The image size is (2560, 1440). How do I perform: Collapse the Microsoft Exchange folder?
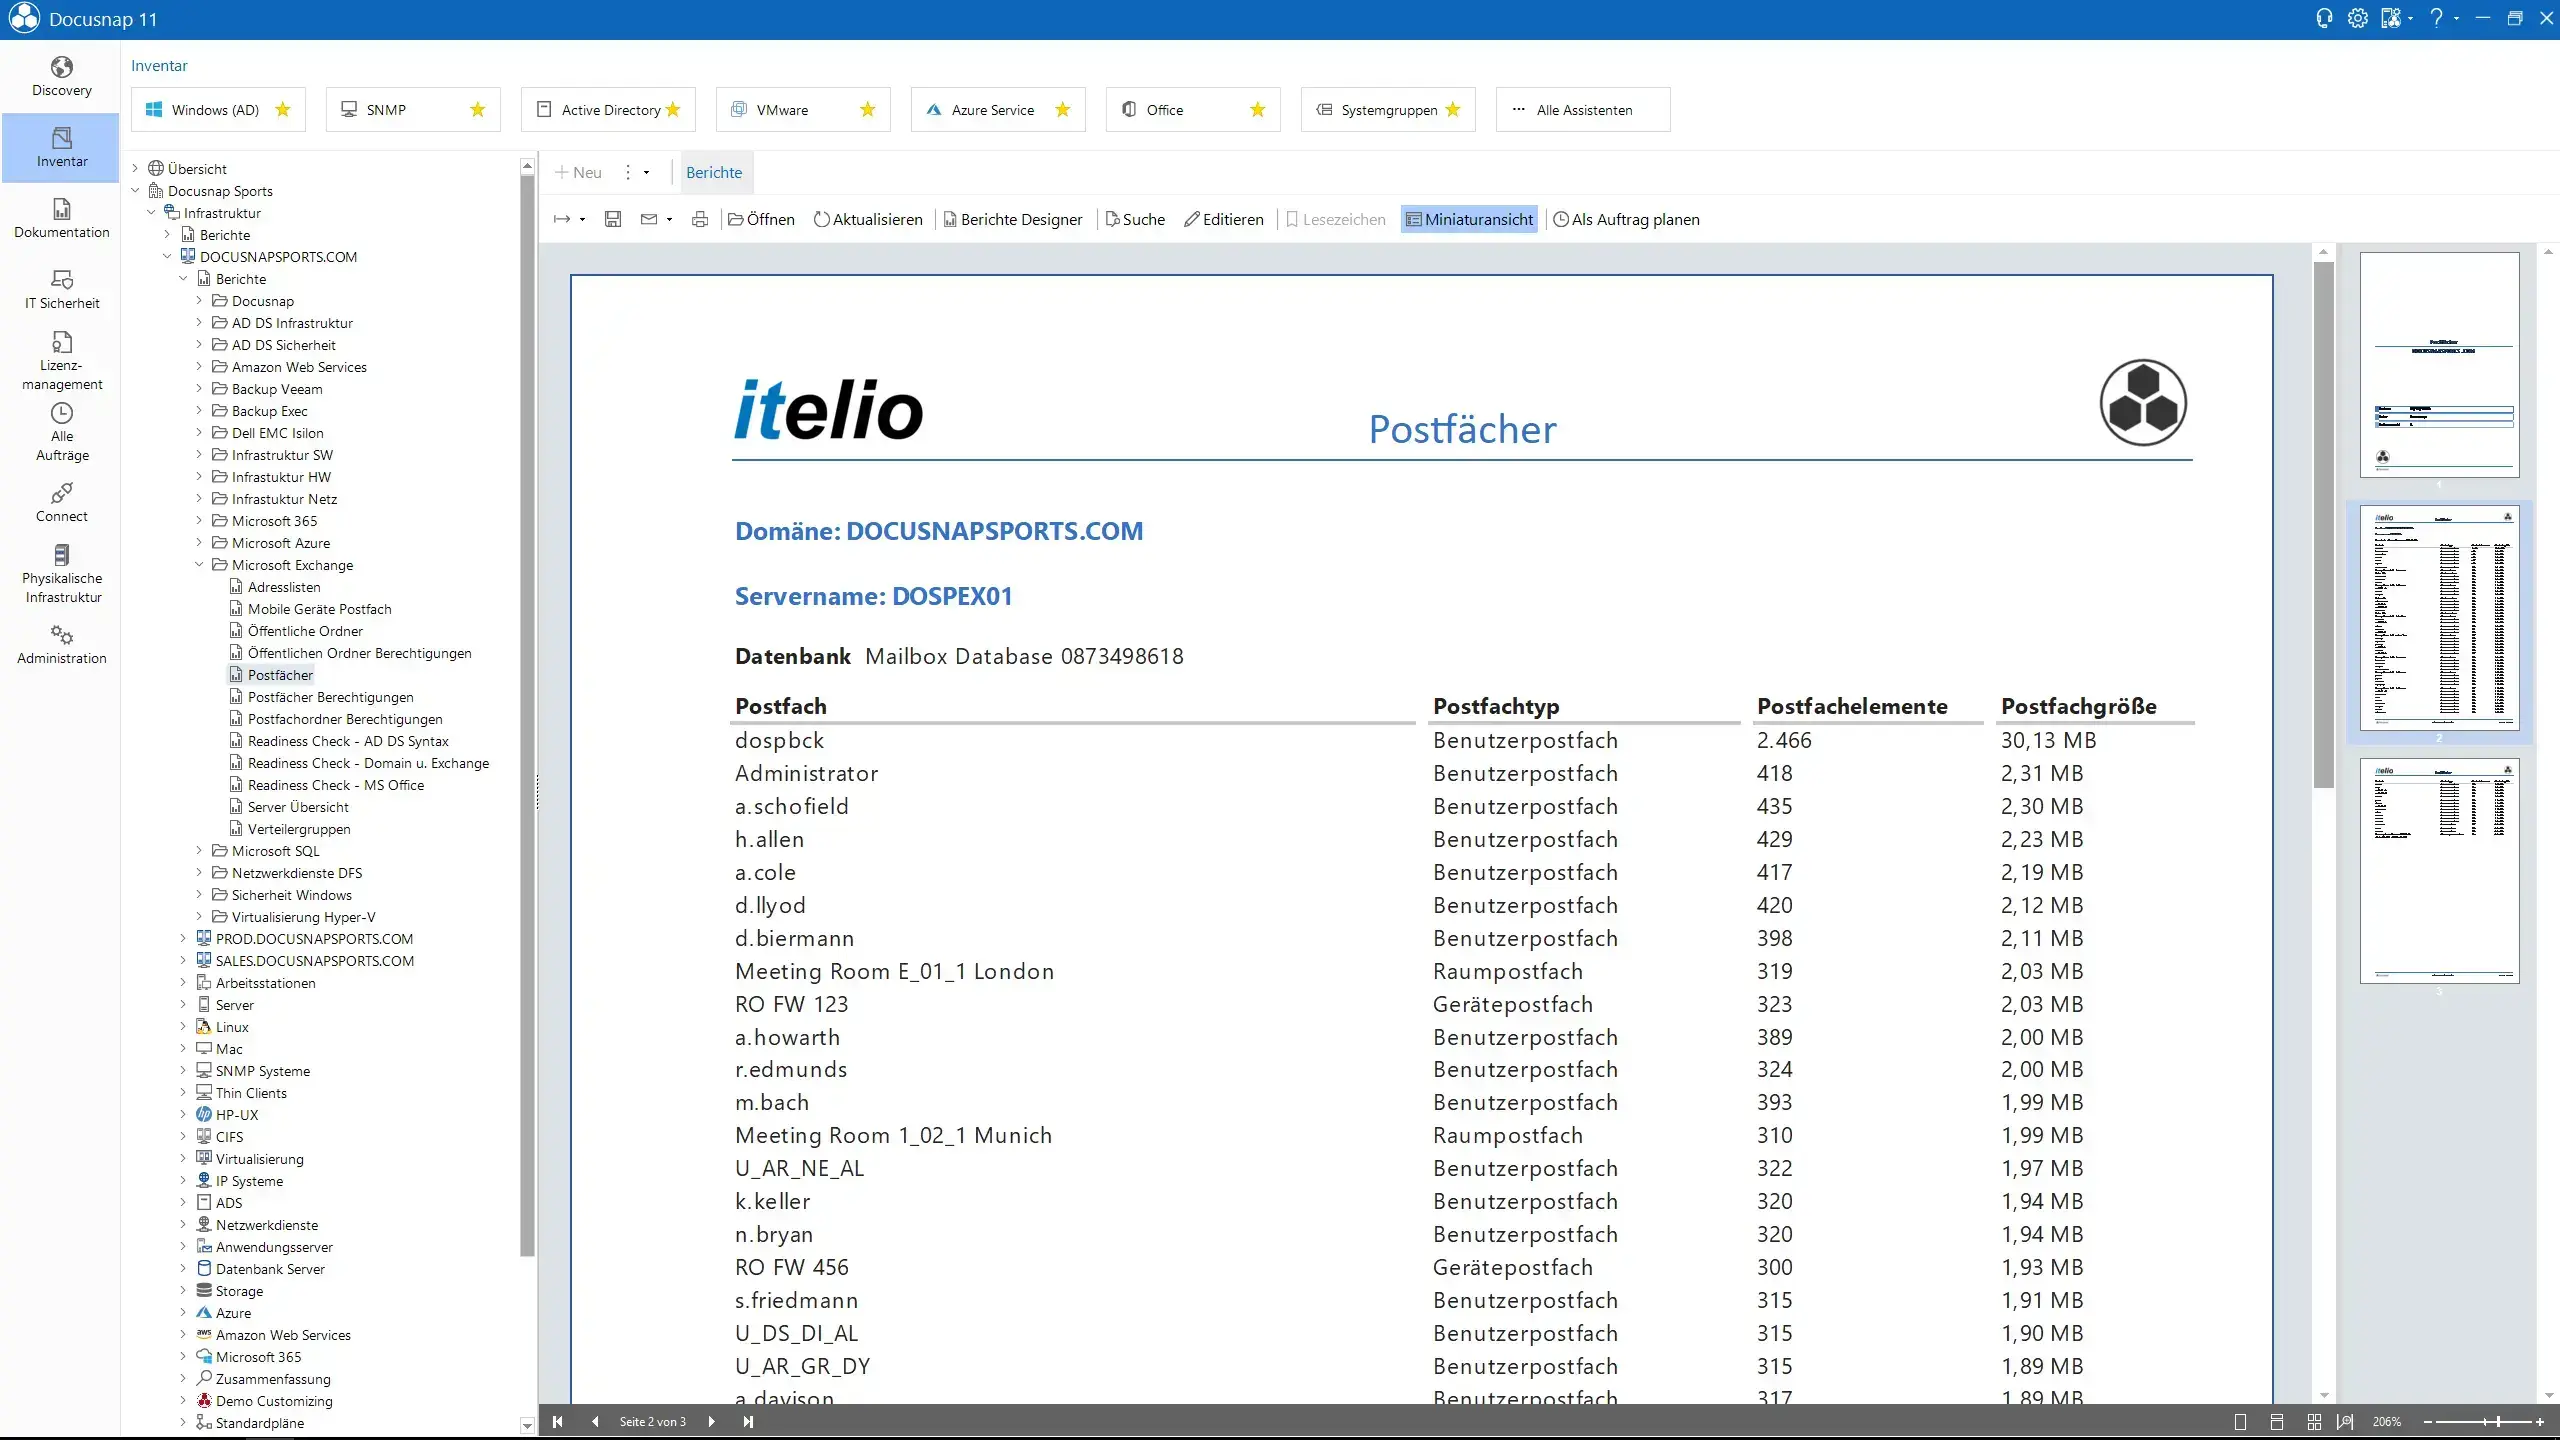(199, 565)
